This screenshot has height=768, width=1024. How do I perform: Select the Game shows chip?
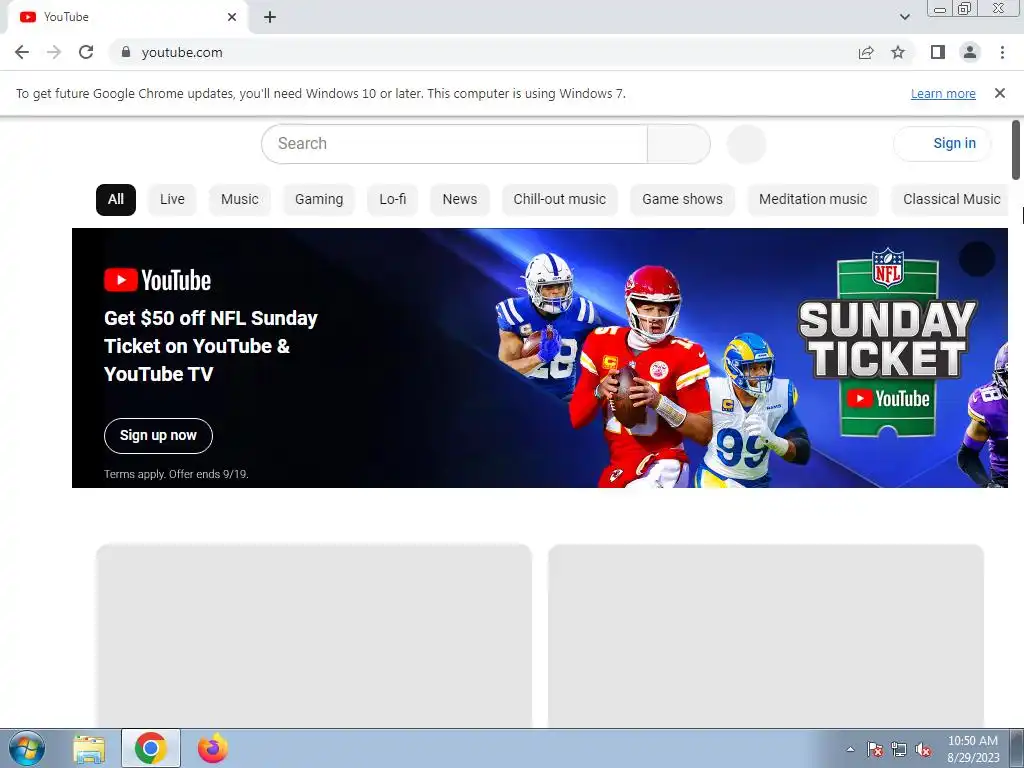click(682, 200)
